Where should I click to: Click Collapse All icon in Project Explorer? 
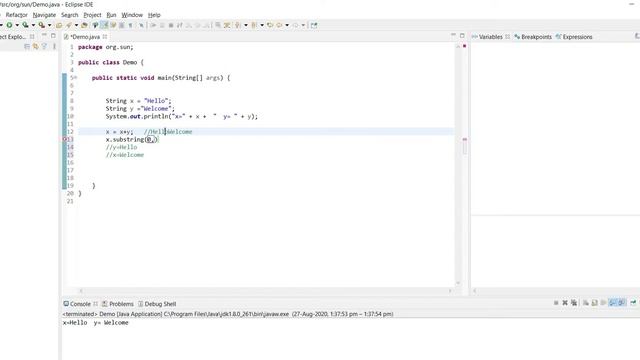[x=27, y=47]
